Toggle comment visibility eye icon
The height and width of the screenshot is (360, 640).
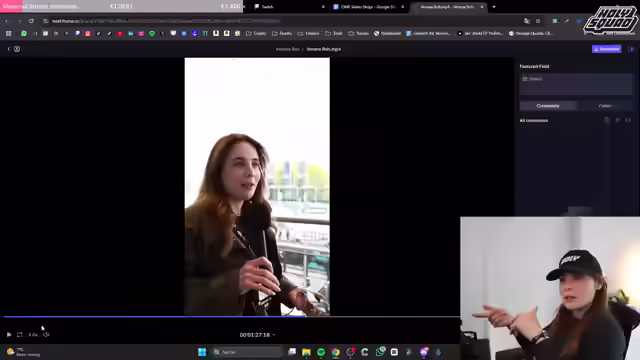628,120
